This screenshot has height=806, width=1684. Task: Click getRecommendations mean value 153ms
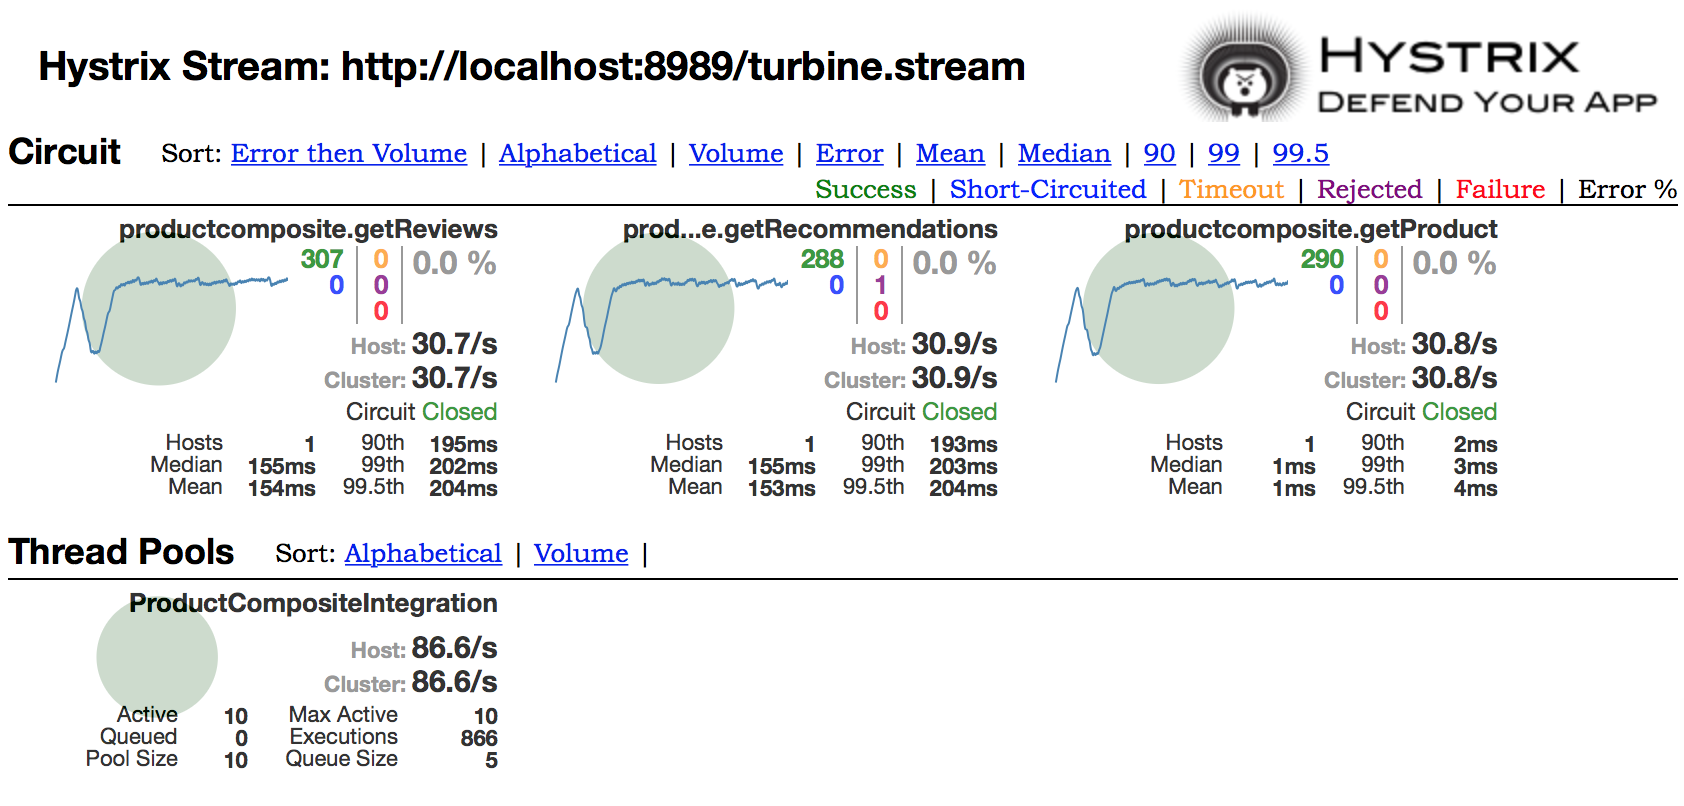782,488
